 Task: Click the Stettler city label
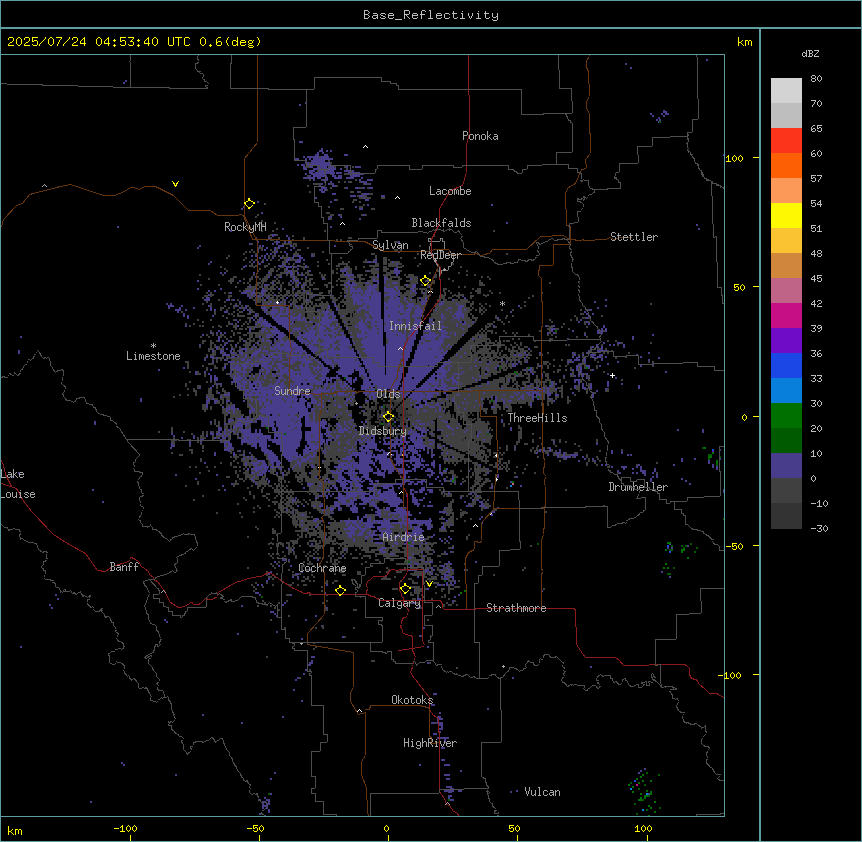coord(634,237)
